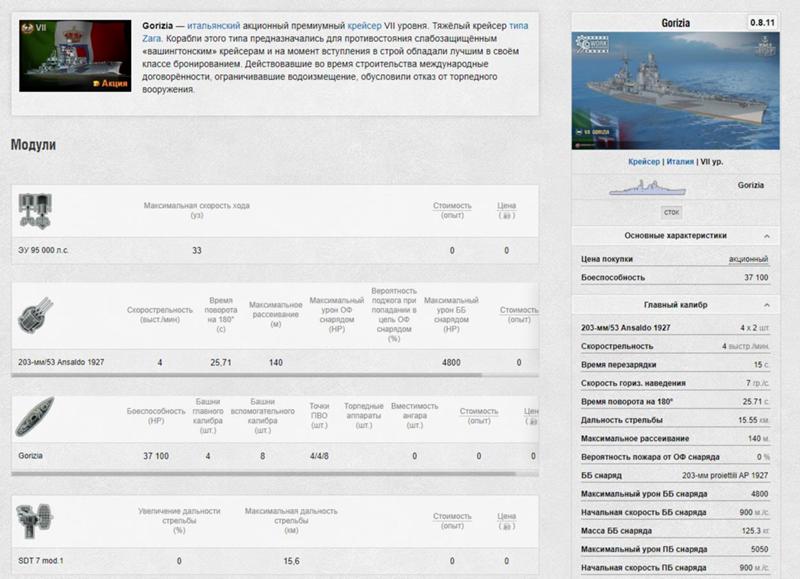The height and width of the screenshot is (579, 800).
Task: Click the Вместимость ангара column header
Action: (415, 416)
